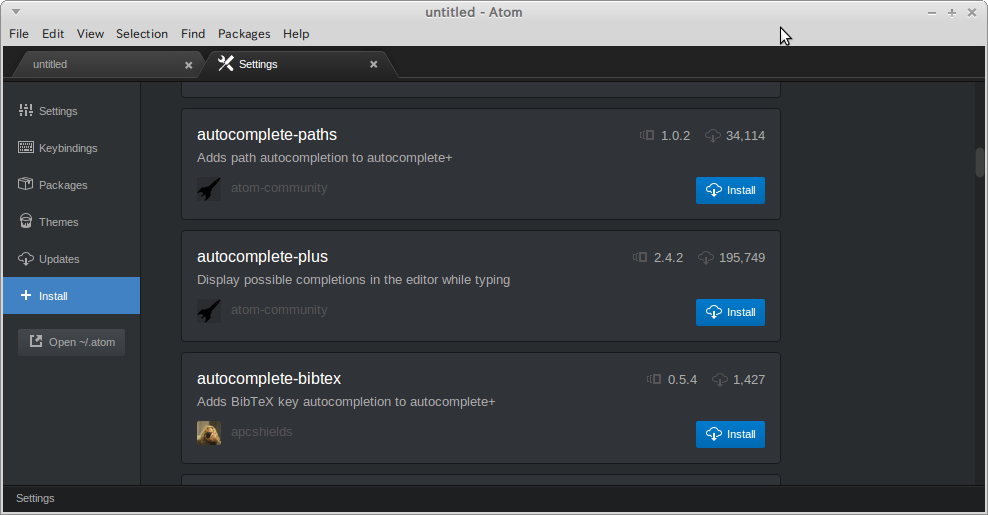Screen dimensions: 988x515
Task: Click the download count 1,427
Action: click(749, 379)
